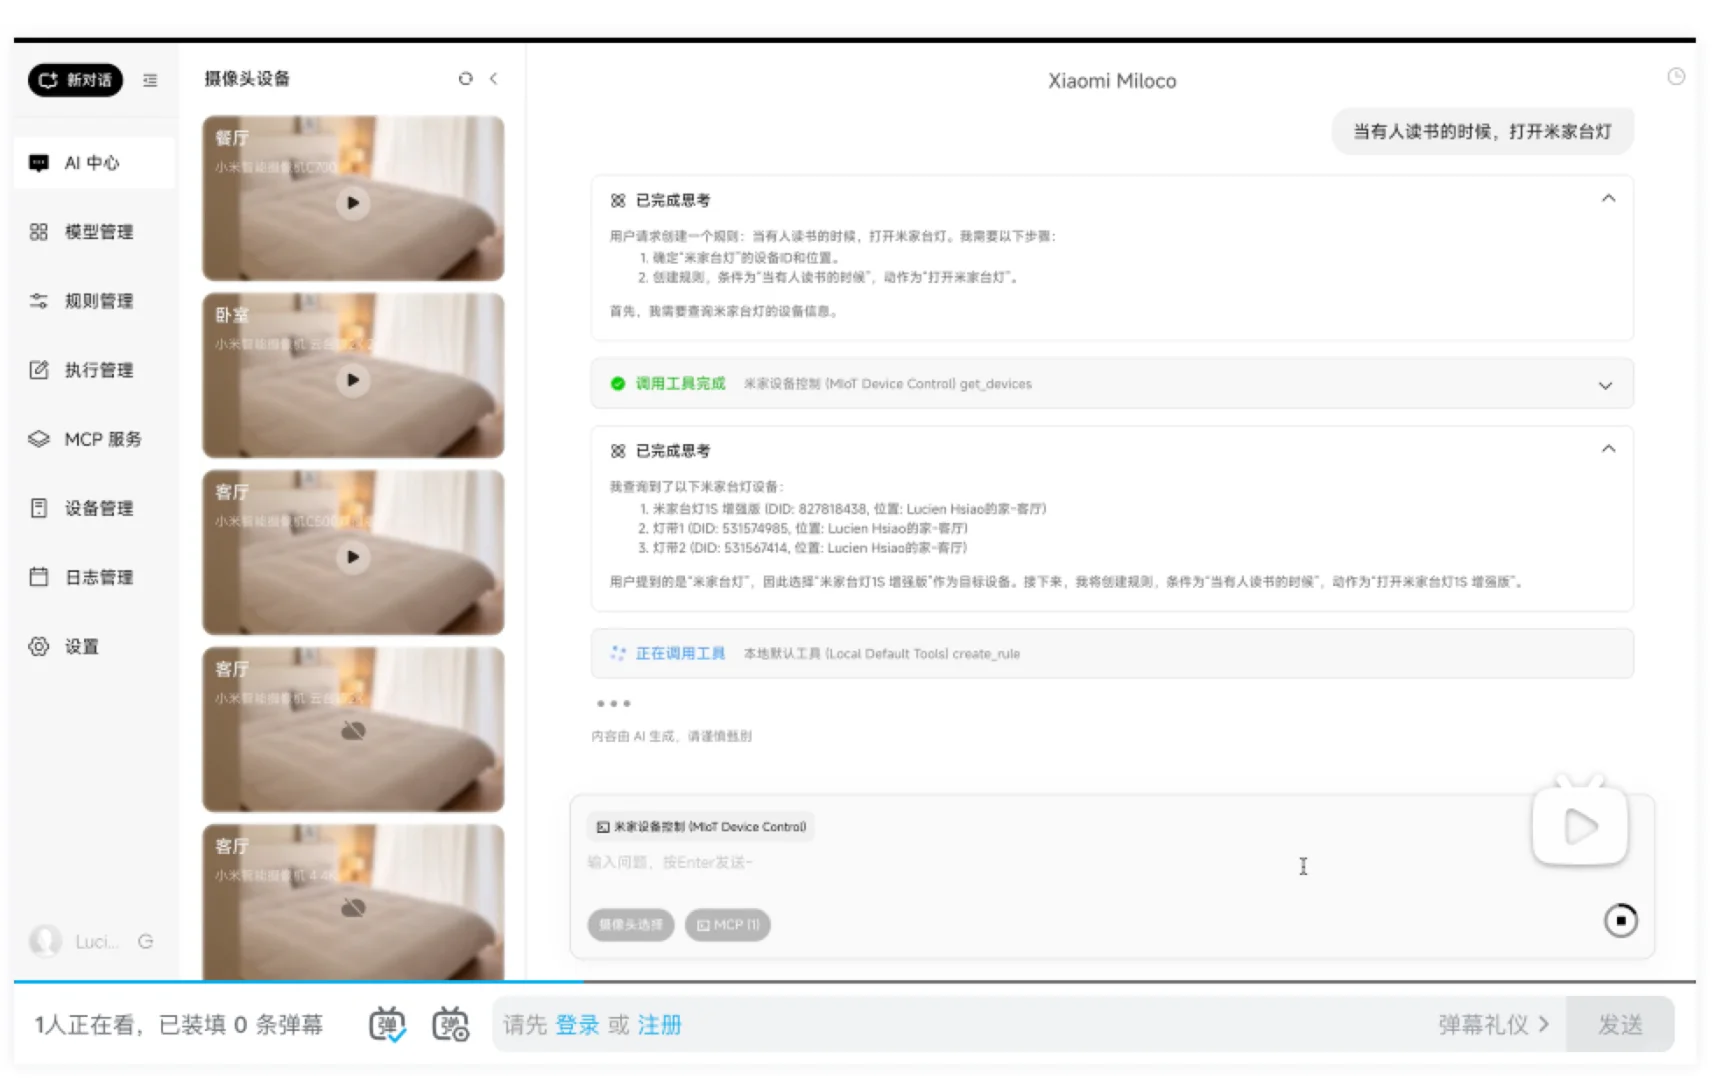Select 执行管理 from the sidebar

coord(97,369)
